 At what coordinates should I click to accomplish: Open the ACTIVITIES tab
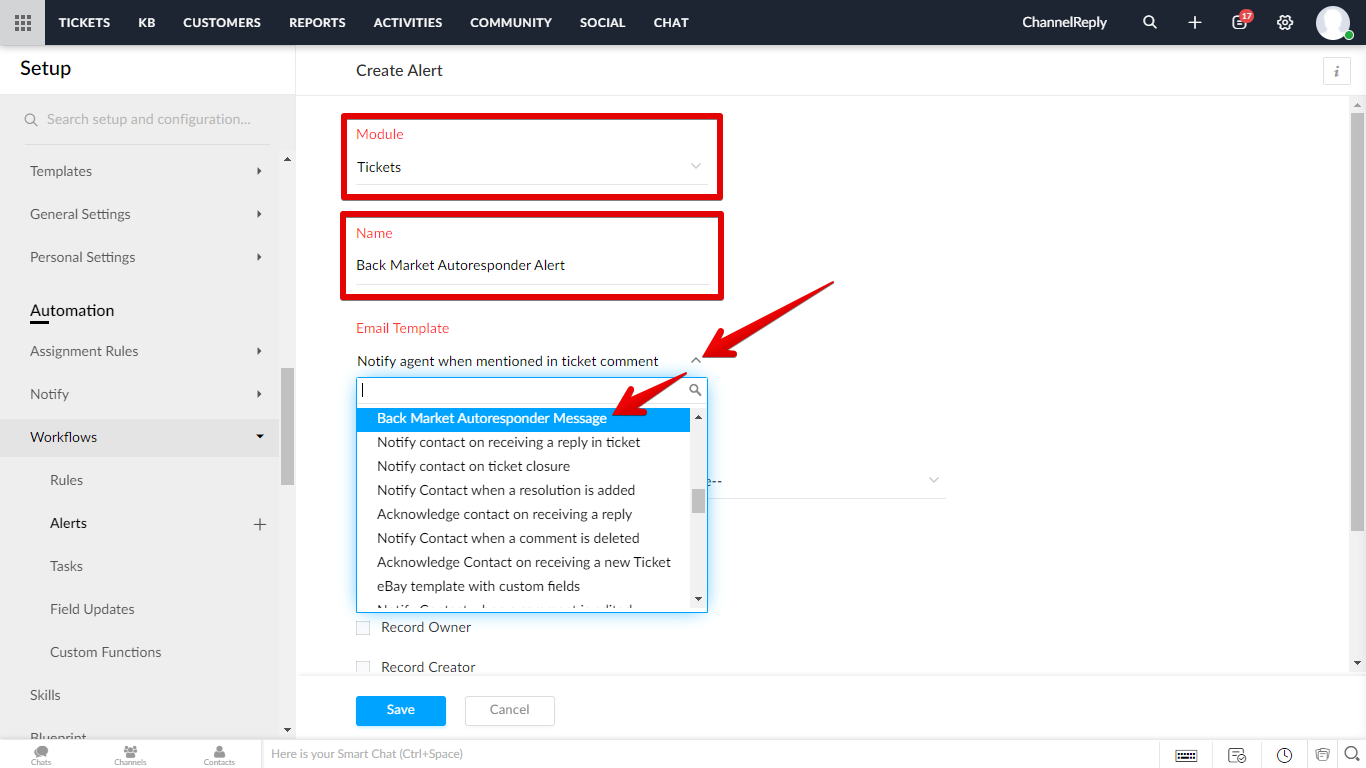(x=408, y=22)
